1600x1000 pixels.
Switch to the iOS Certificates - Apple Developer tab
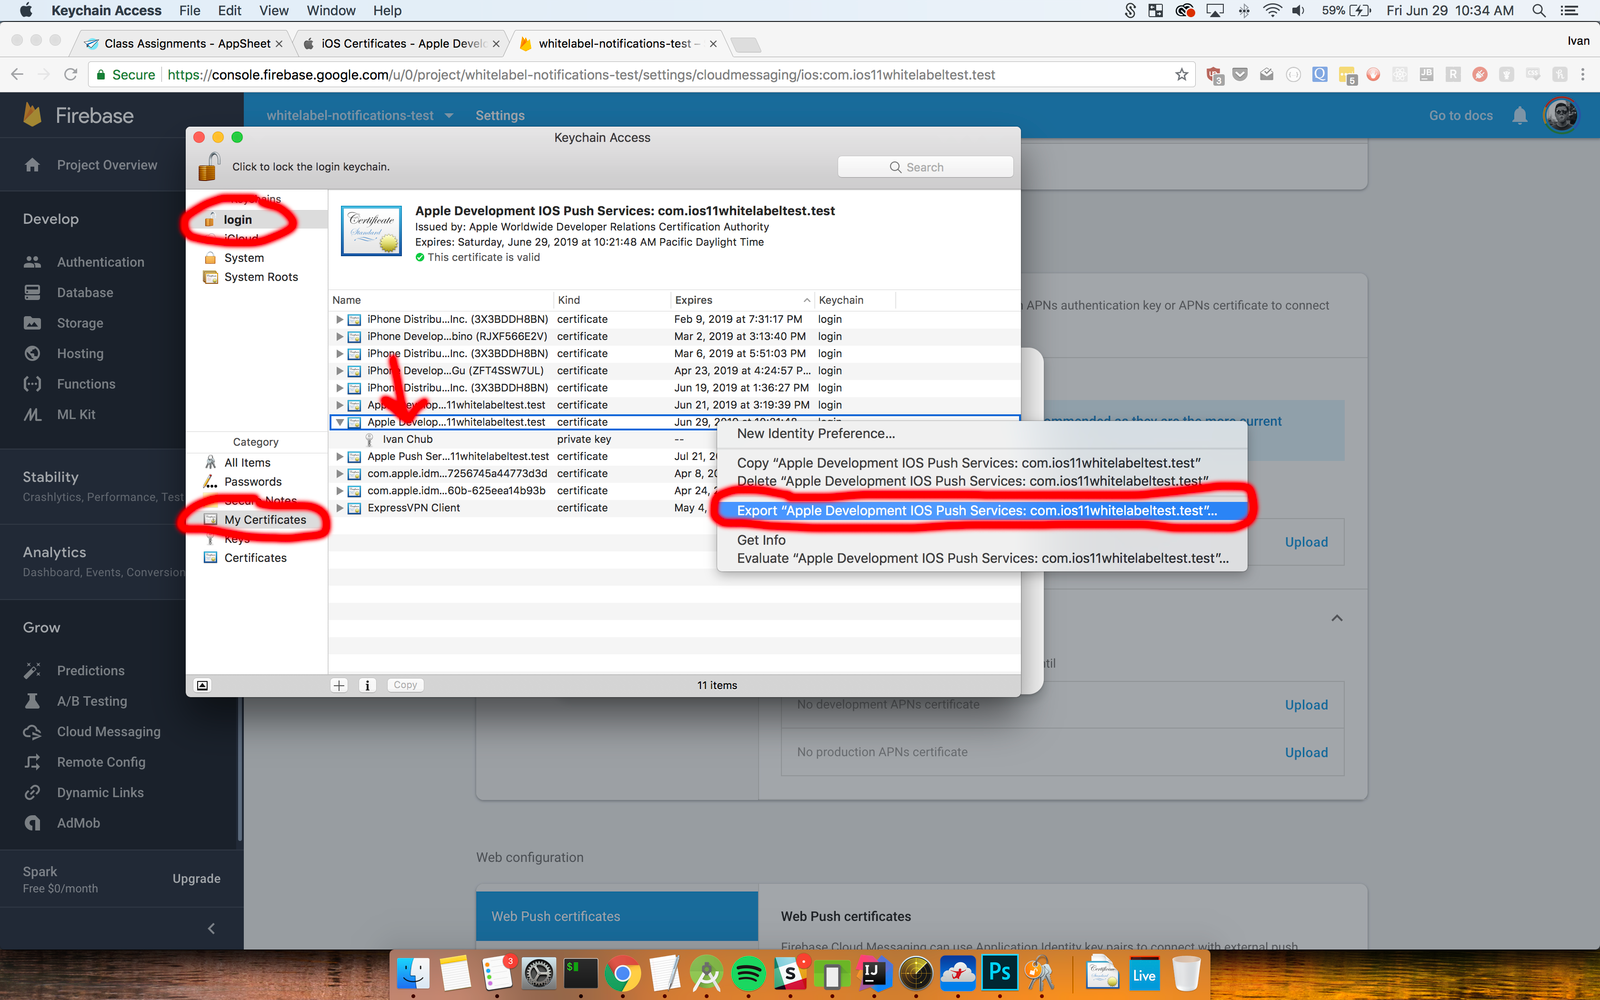[402, 43]
